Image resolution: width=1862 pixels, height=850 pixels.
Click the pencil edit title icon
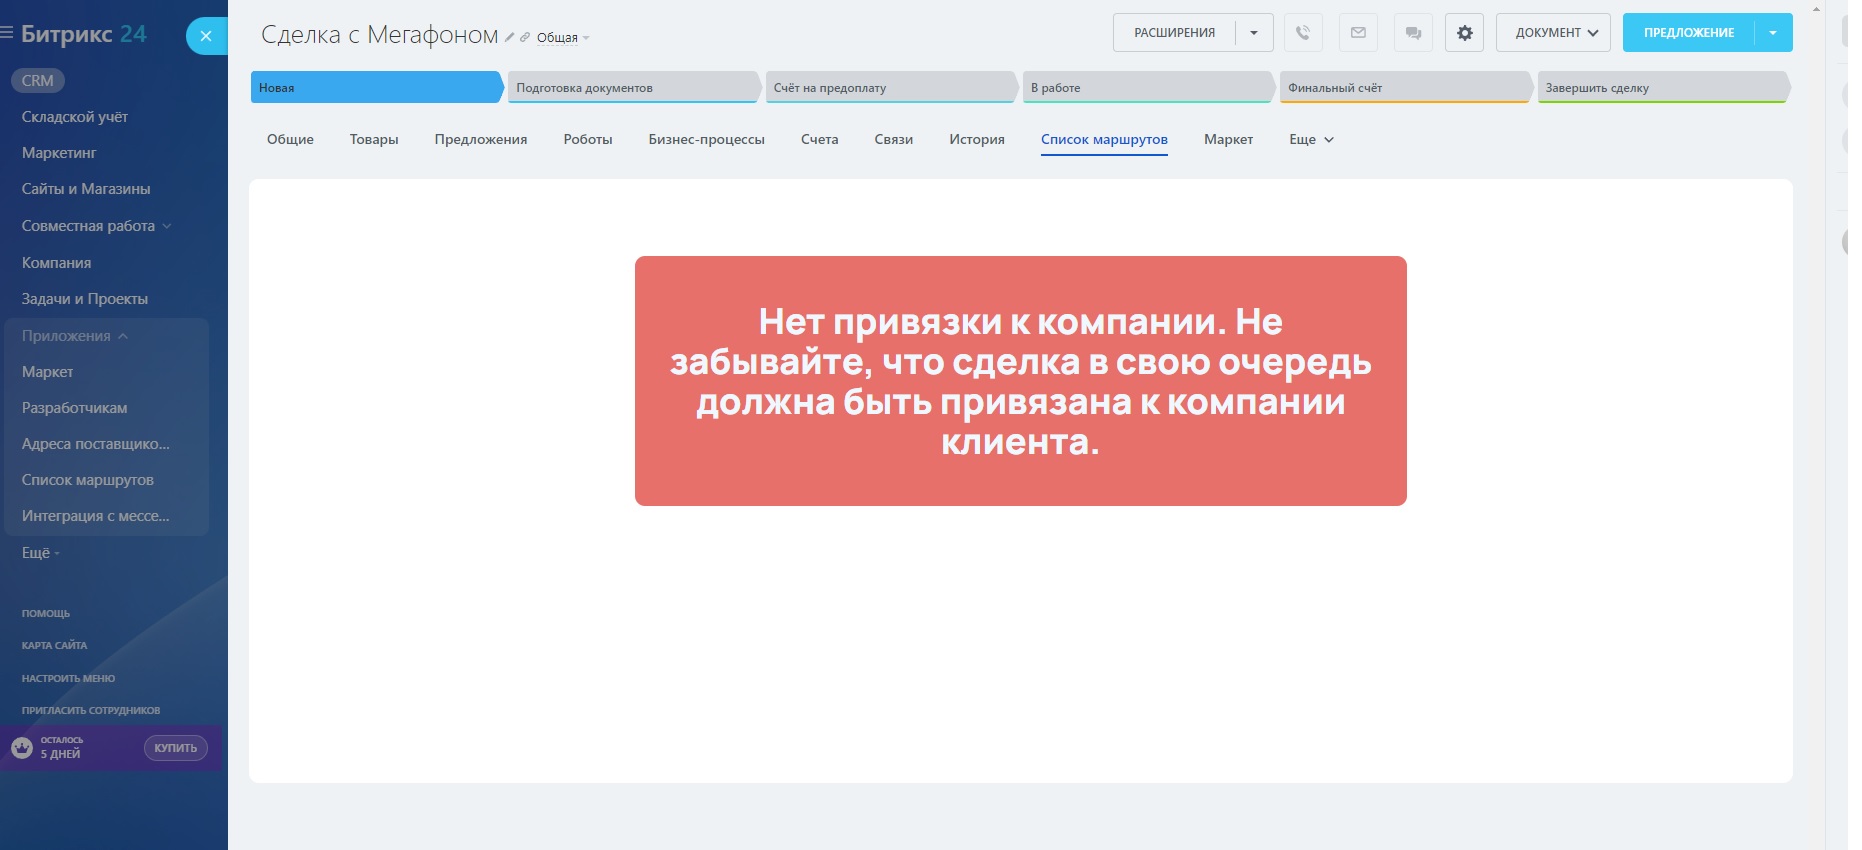pyautogui.click(x=509, y=38)
